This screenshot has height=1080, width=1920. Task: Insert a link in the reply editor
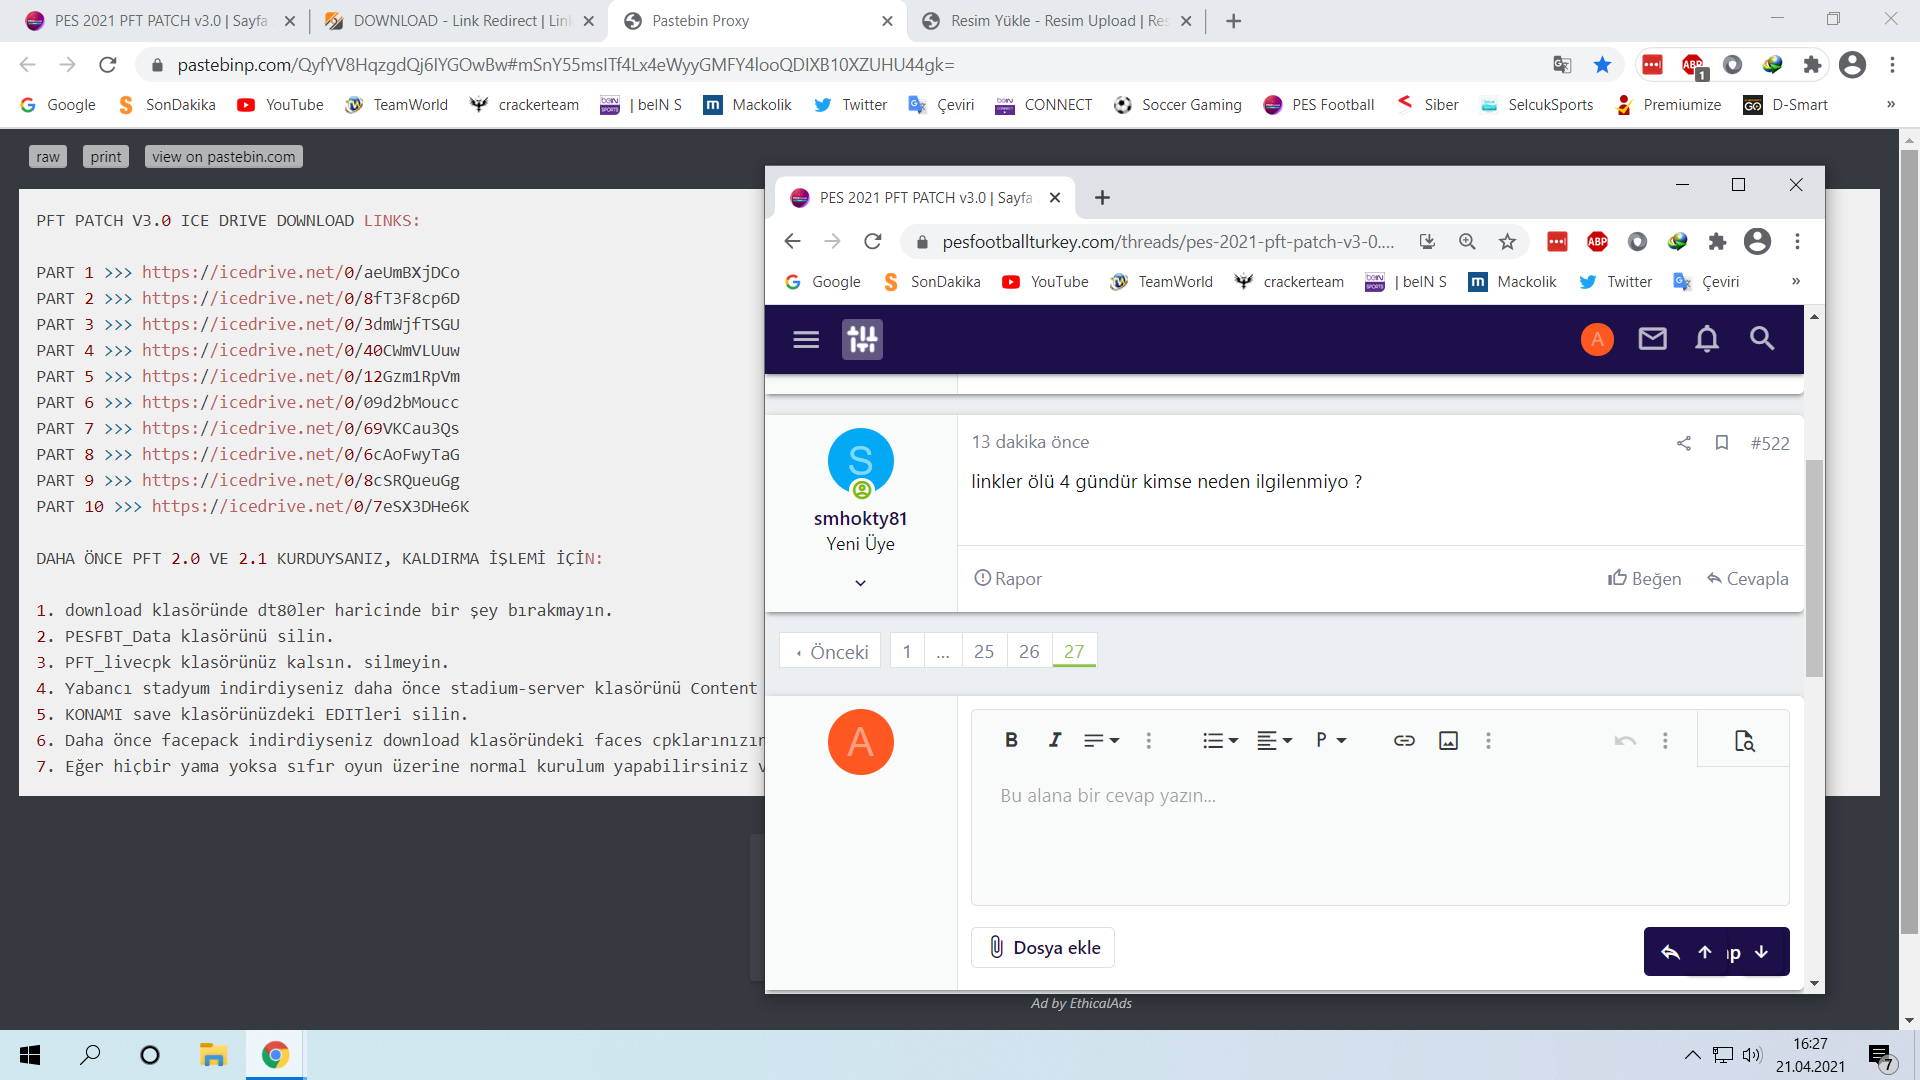pyautogui.click(x=1404, y=740)
